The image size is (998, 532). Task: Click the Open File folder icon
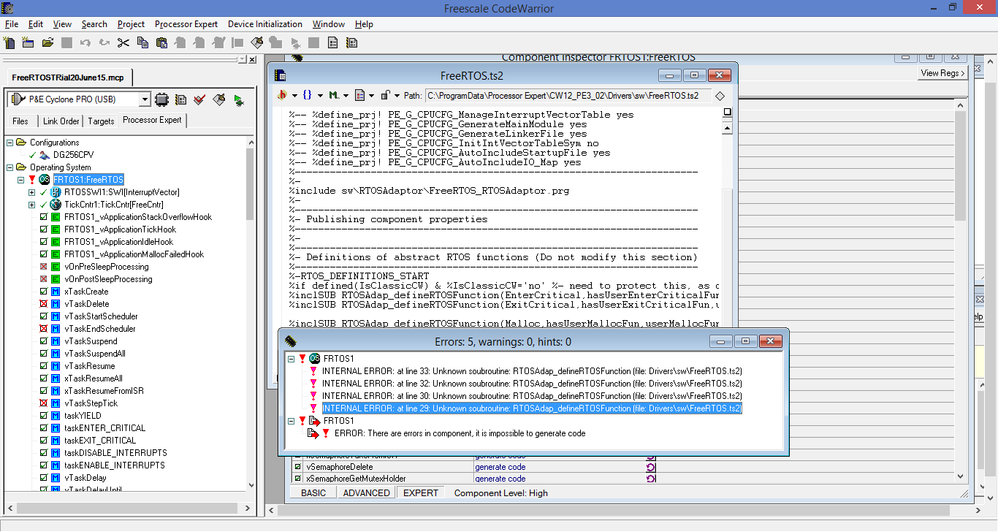click(x=47, y=43)
